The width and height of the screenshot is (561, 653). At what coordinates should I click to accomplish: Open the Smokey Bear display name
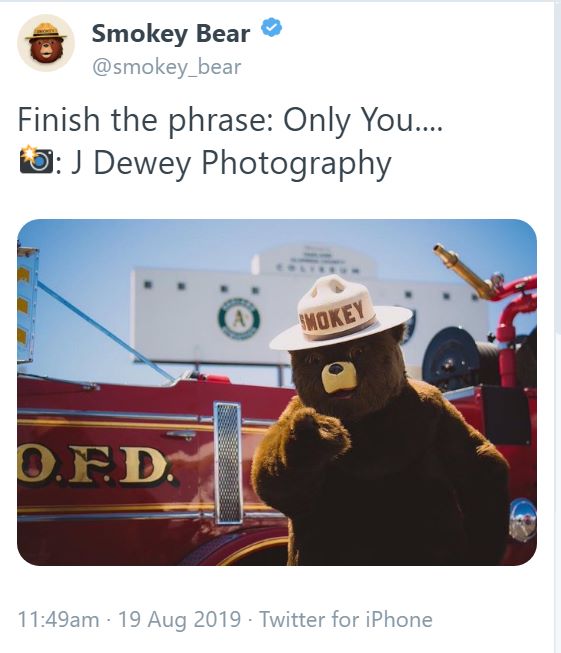pos(171,33)
